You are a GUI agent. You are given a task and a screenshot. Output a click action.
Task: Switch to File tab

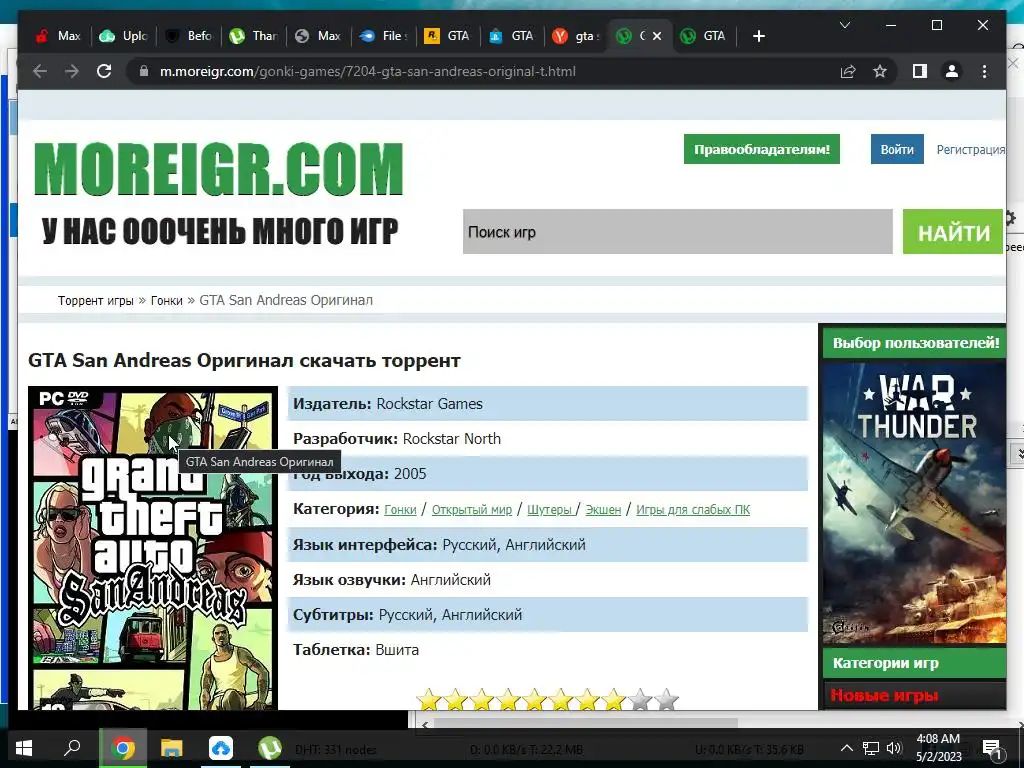[x=383, y=36]
